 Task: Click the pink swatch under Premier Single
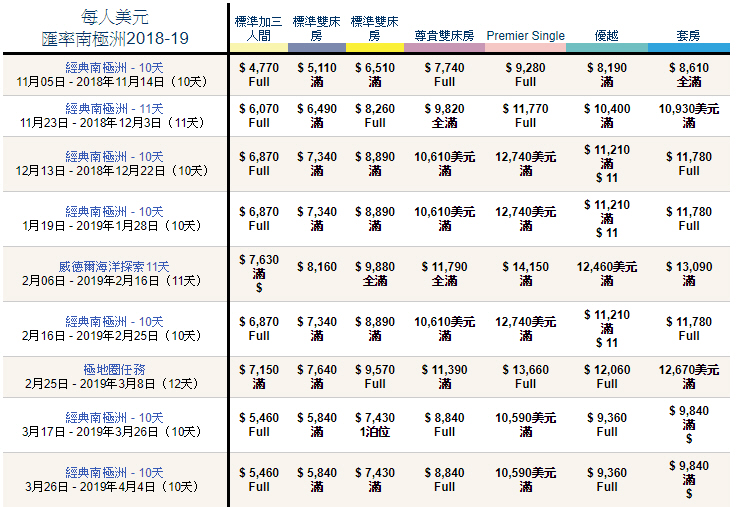pos(525,48)
